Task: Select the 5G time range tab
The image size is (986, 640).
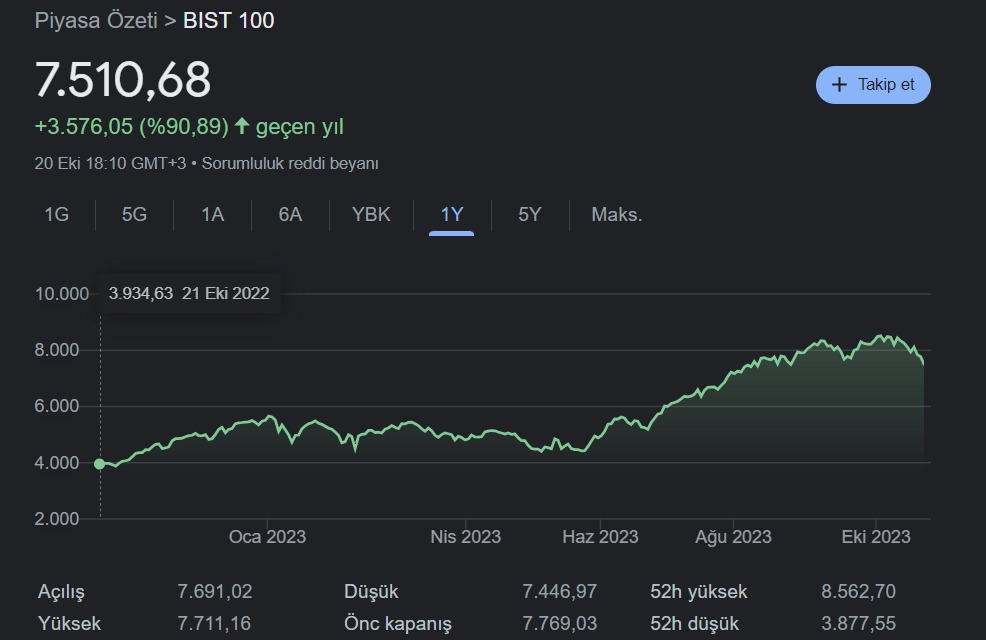Action: point(134,215)
